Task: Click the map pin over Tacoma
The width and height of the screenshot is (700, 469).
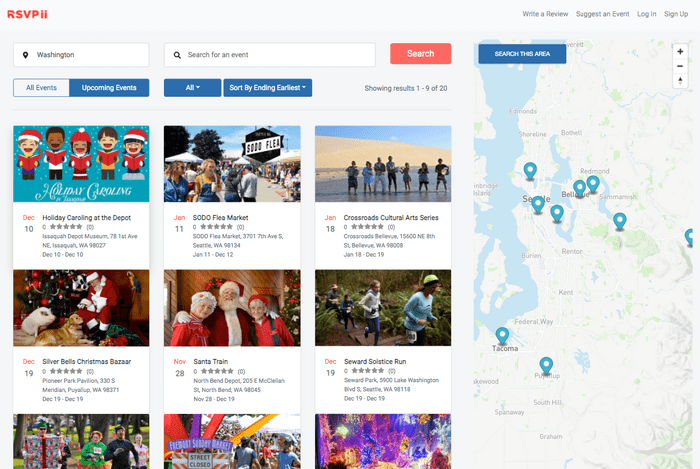Action: (x=502, y=336)
